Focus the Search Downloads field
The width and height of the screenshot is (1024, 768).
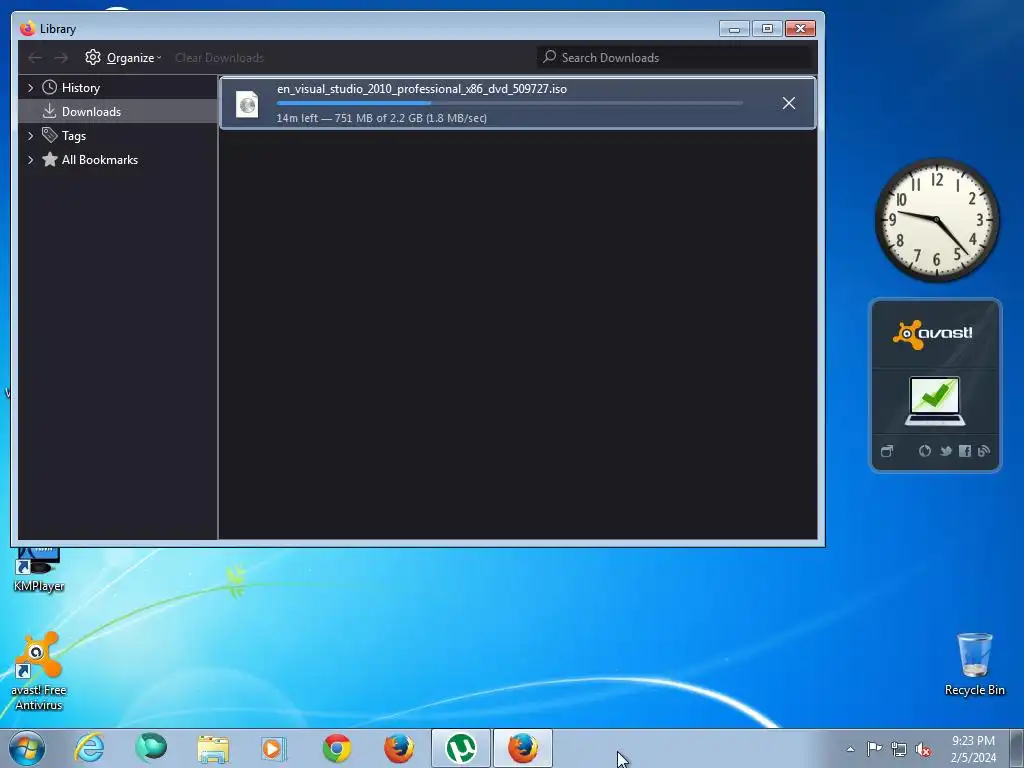(675, 57)
